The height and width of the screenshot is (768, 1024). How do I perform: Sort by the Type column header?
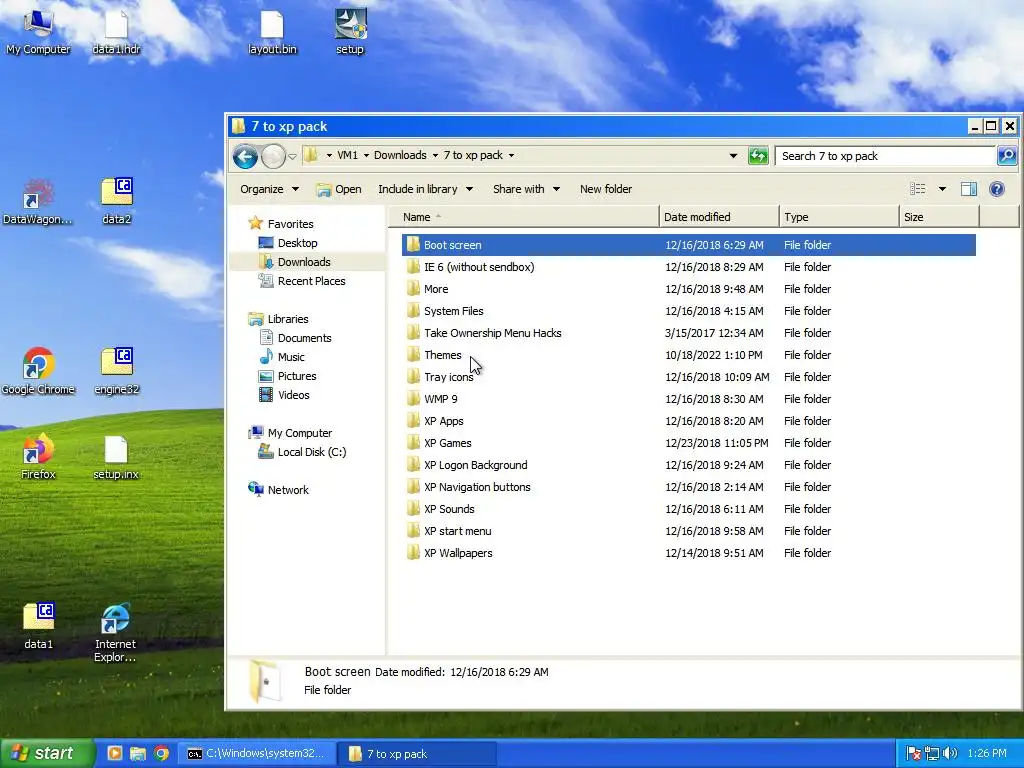839,217
